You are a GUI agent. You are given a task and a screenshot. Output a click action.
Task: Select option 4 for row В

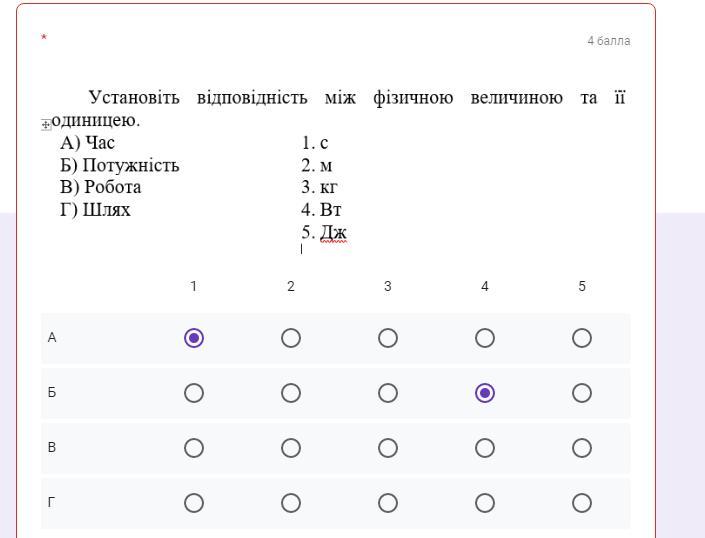tap(485, 448)
